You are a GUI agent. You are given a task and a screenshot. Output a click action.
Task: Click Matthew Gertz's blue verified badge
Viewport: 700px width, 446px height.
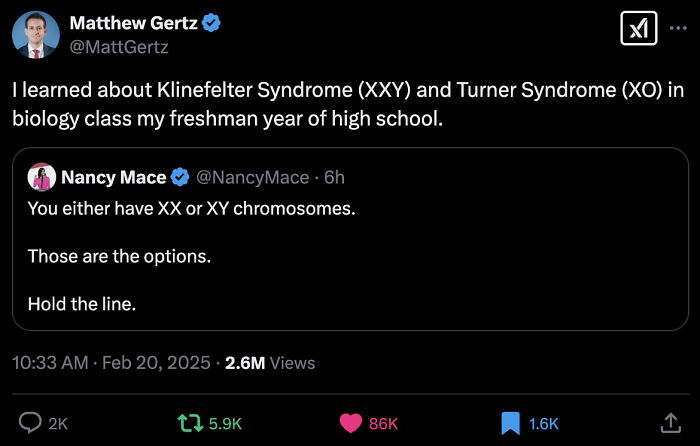click(212, 22)
